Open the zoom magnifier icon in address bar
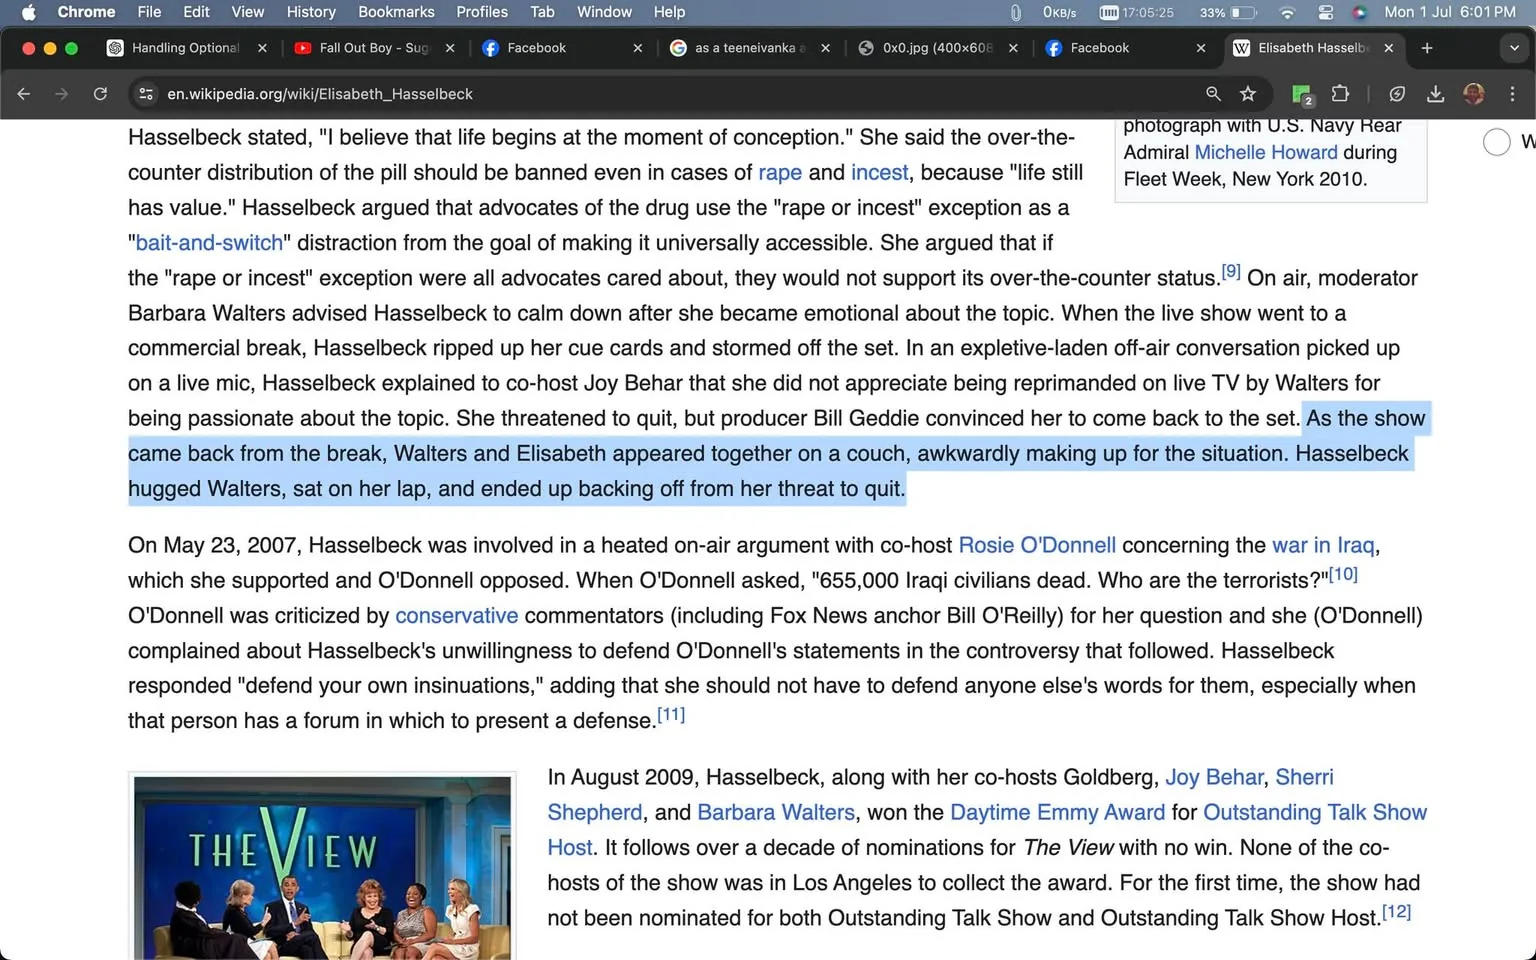Screen dimensions: 1536x960 1213,94
